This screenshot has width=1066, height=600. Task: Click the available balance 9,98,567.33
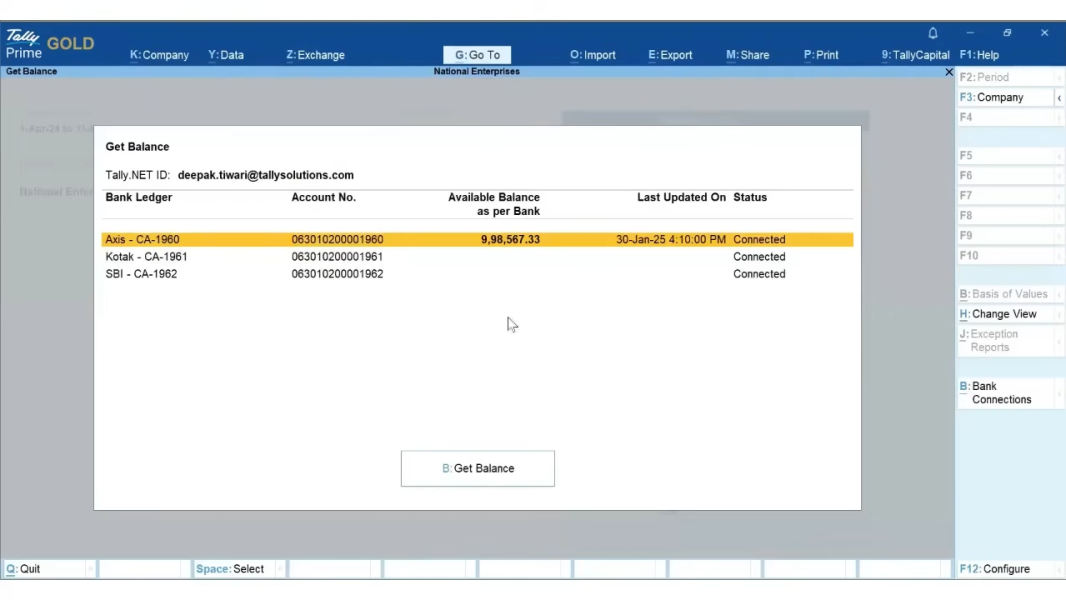(x=510, y=239)
